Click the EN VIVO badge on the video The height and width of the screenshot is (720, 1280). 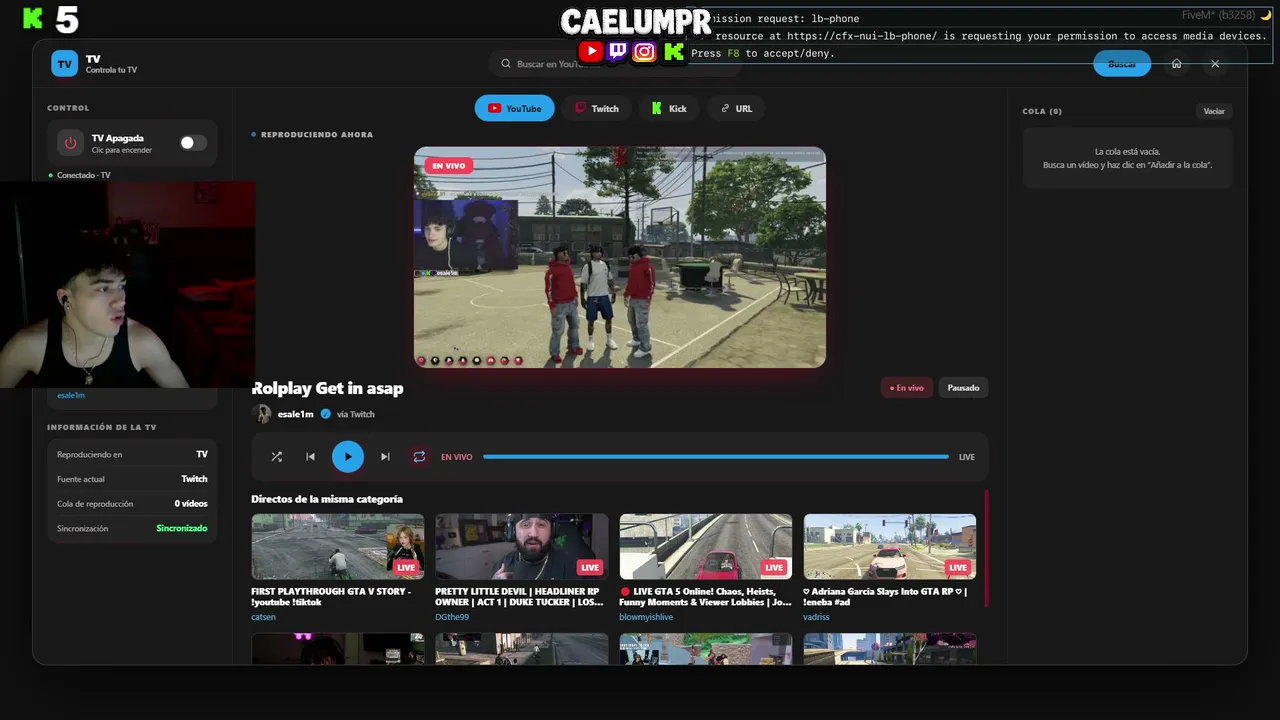point(448,166)
